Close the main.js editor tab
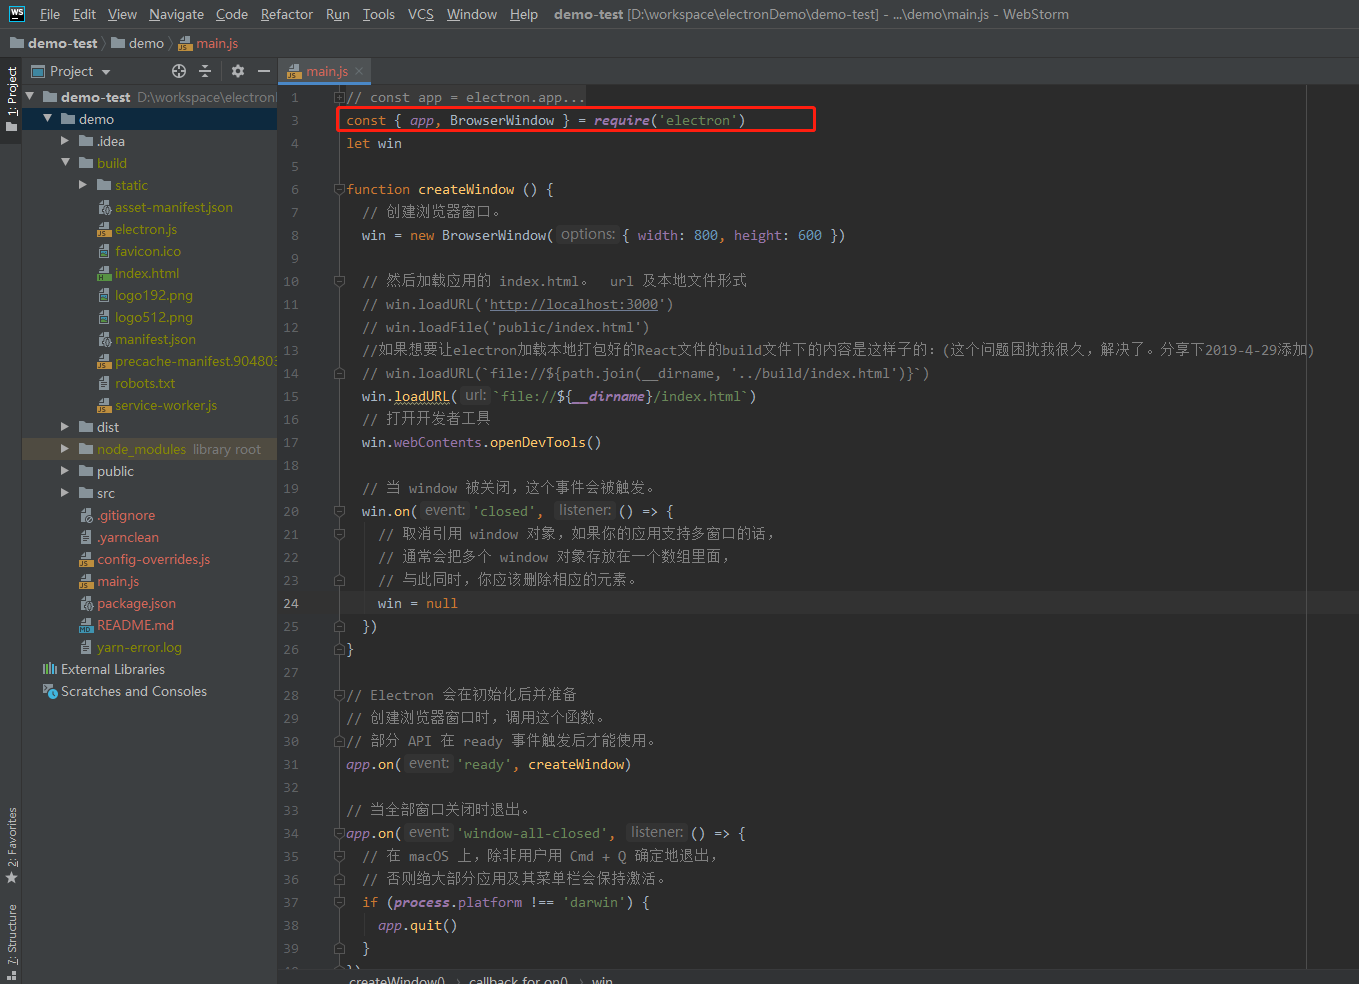Image resolution: width=1359 pixels, height=984 pixels. click(x=359, y=71)
